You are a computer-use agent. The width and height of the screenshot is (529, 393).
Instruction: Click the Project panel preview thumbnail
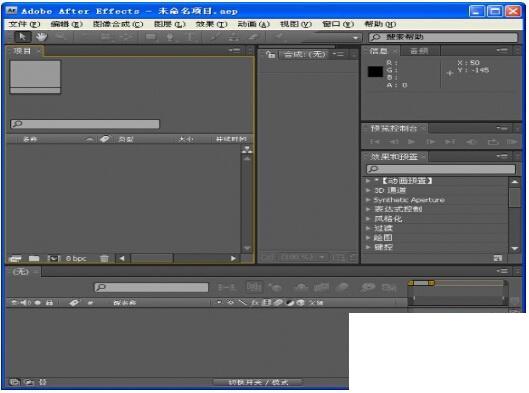(35, 77)
